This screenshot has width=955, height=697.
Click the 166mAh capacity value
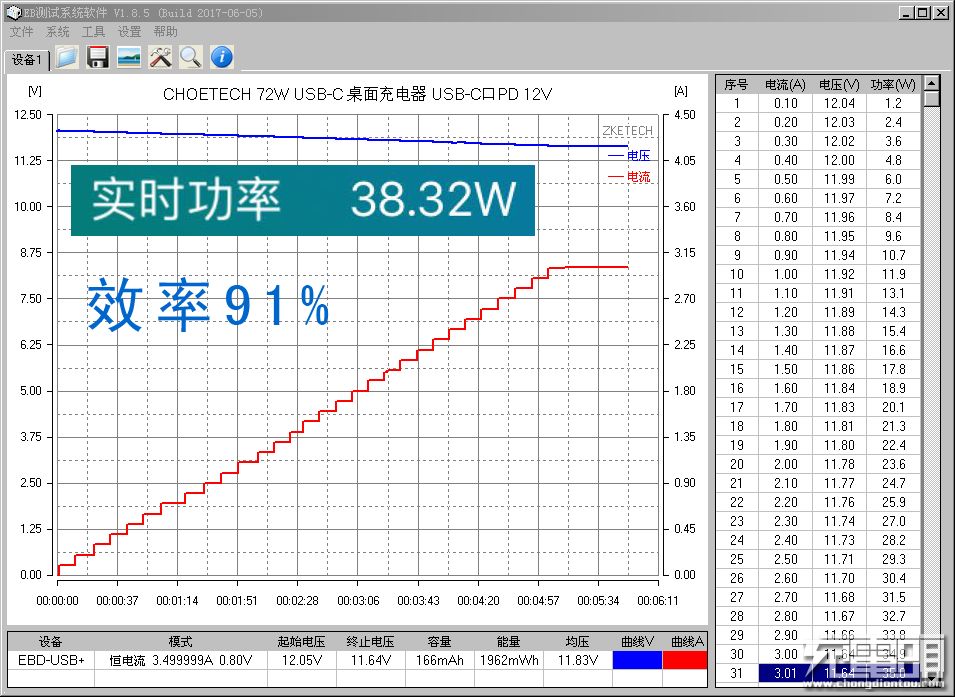pos(440,660)
